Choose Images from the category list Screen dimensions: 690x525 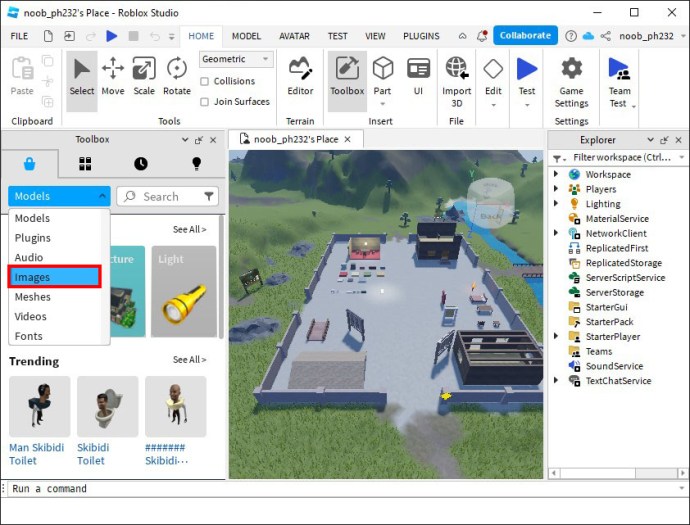55,277
